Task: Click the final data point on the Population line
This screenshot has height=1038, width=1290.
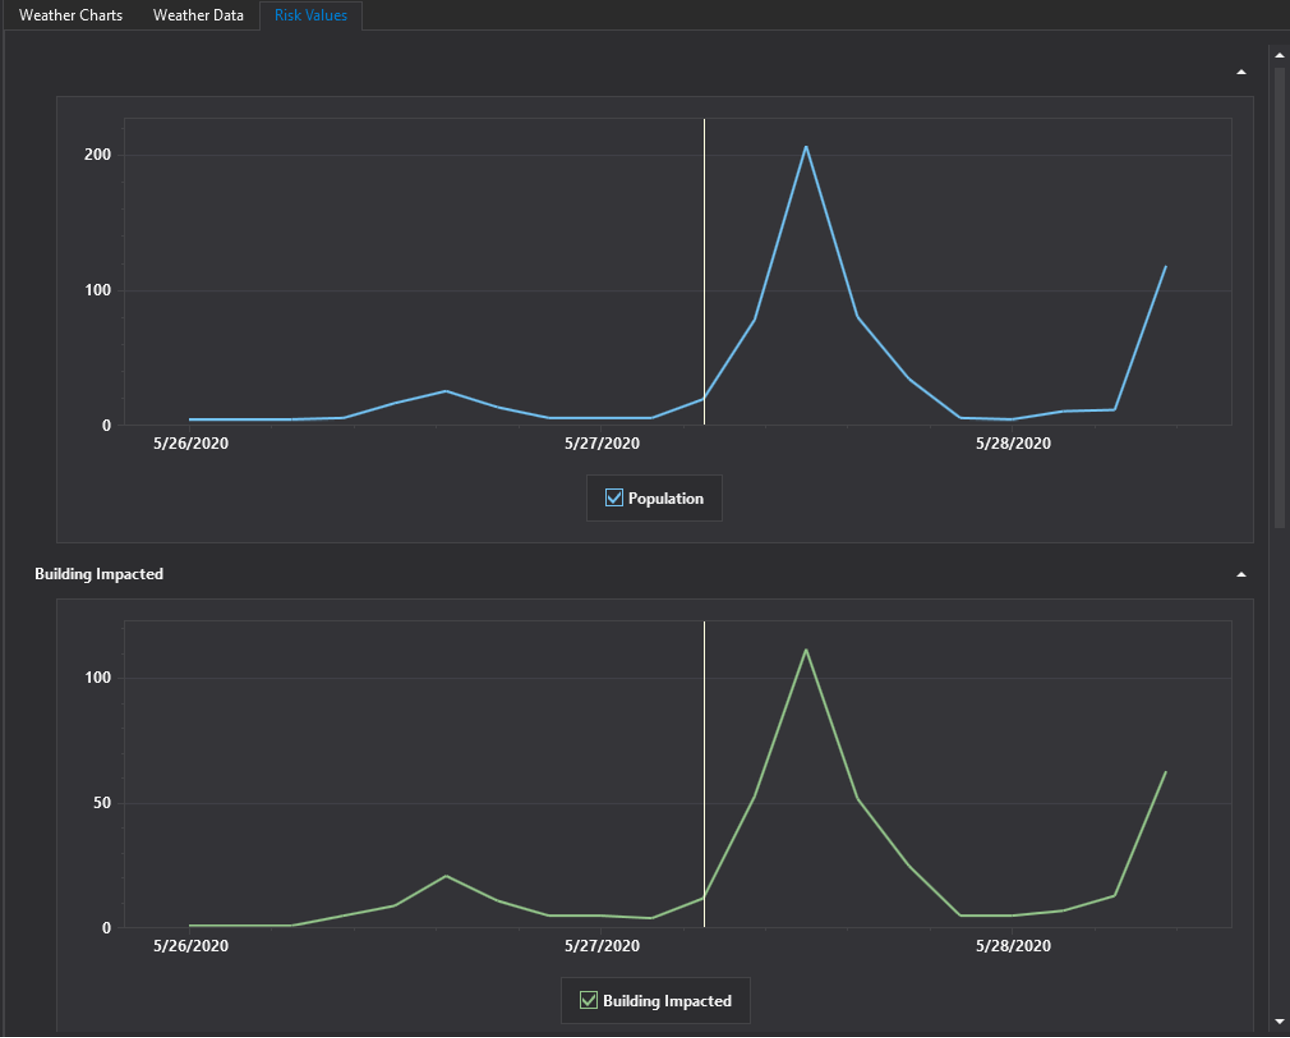Action: [x=1165, y=267]
